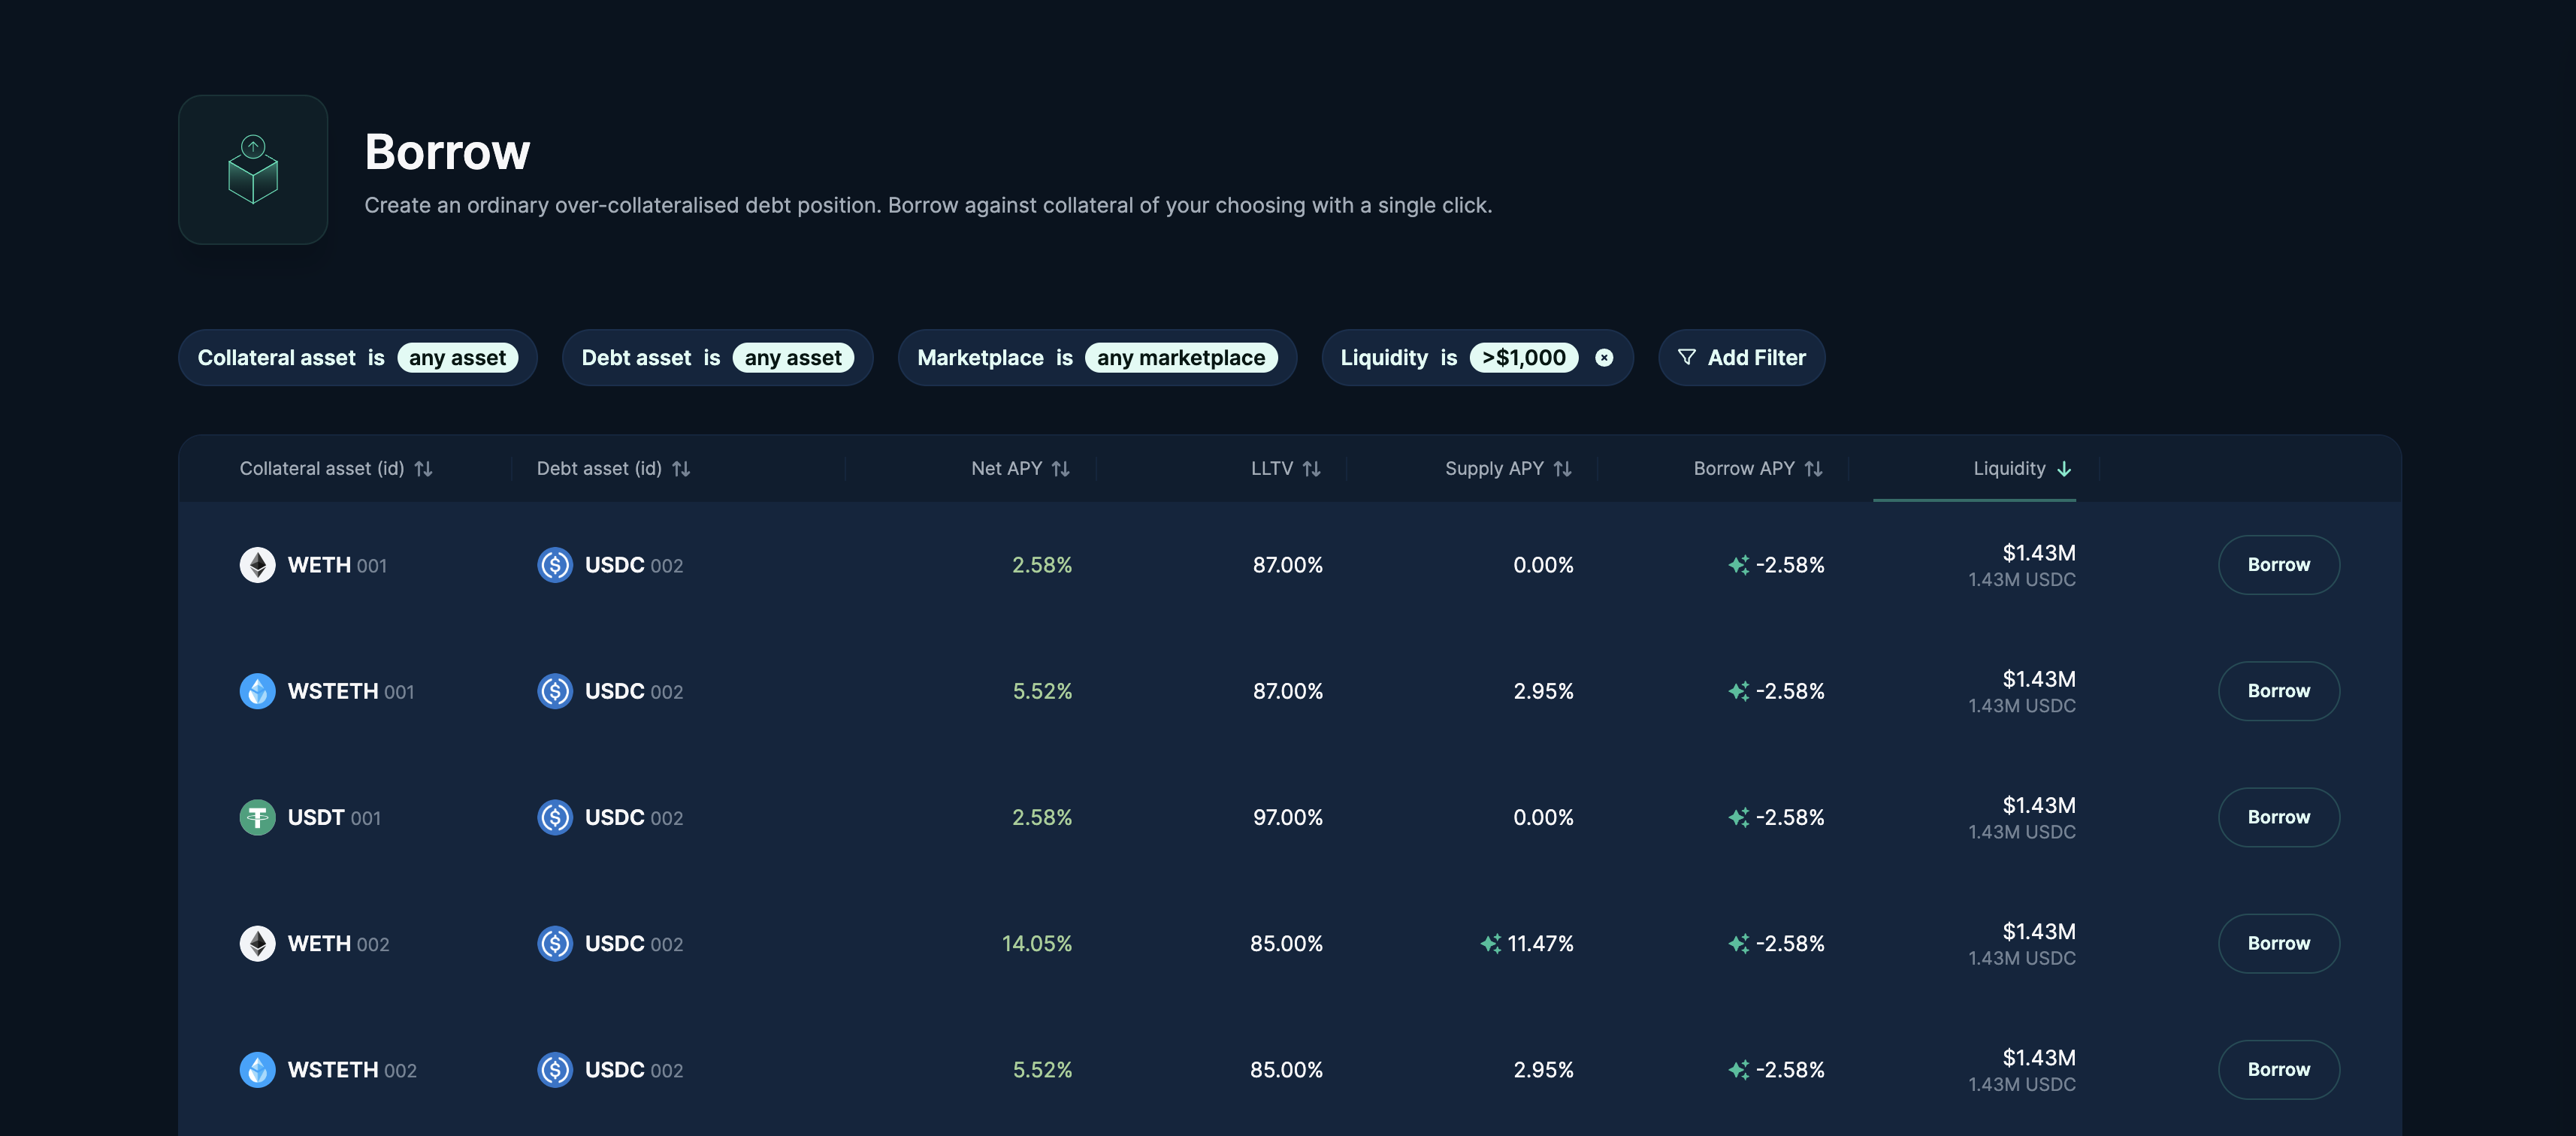Click USDC icon in the WSTETH 002 row
2576x1136 pixels.
555,1069
